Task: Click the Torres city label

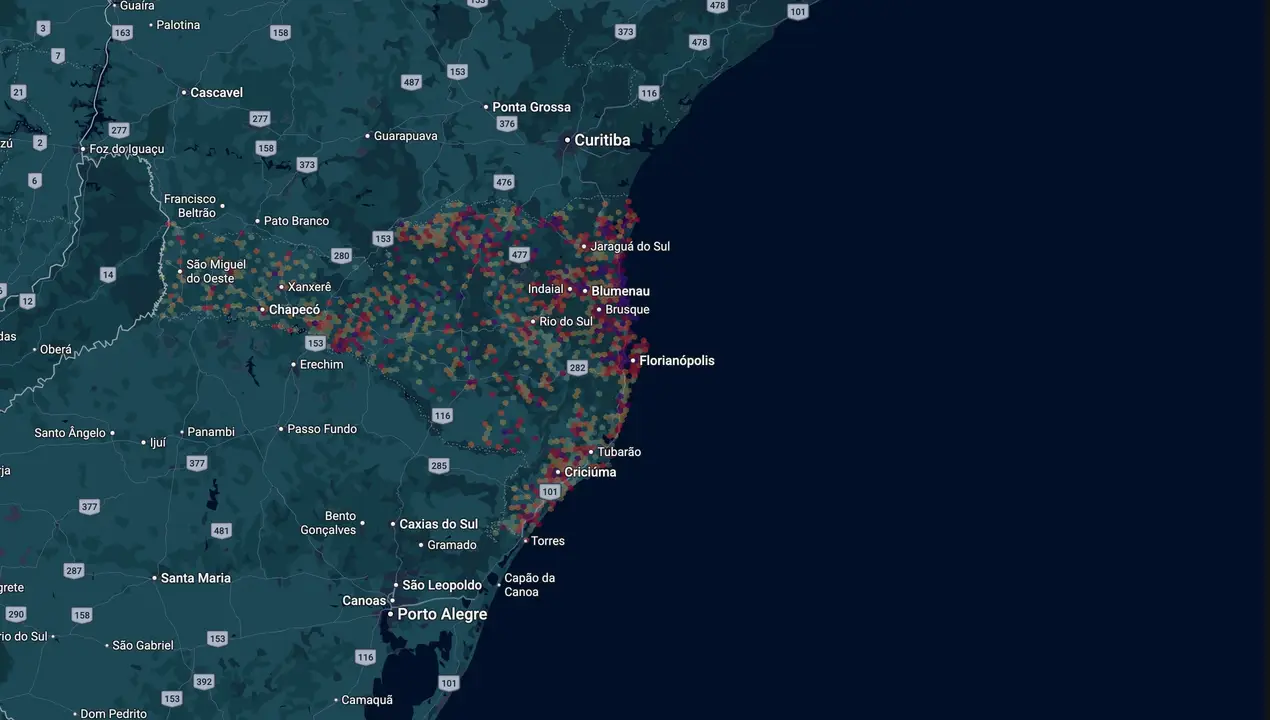Action: [x=548, y=541]
